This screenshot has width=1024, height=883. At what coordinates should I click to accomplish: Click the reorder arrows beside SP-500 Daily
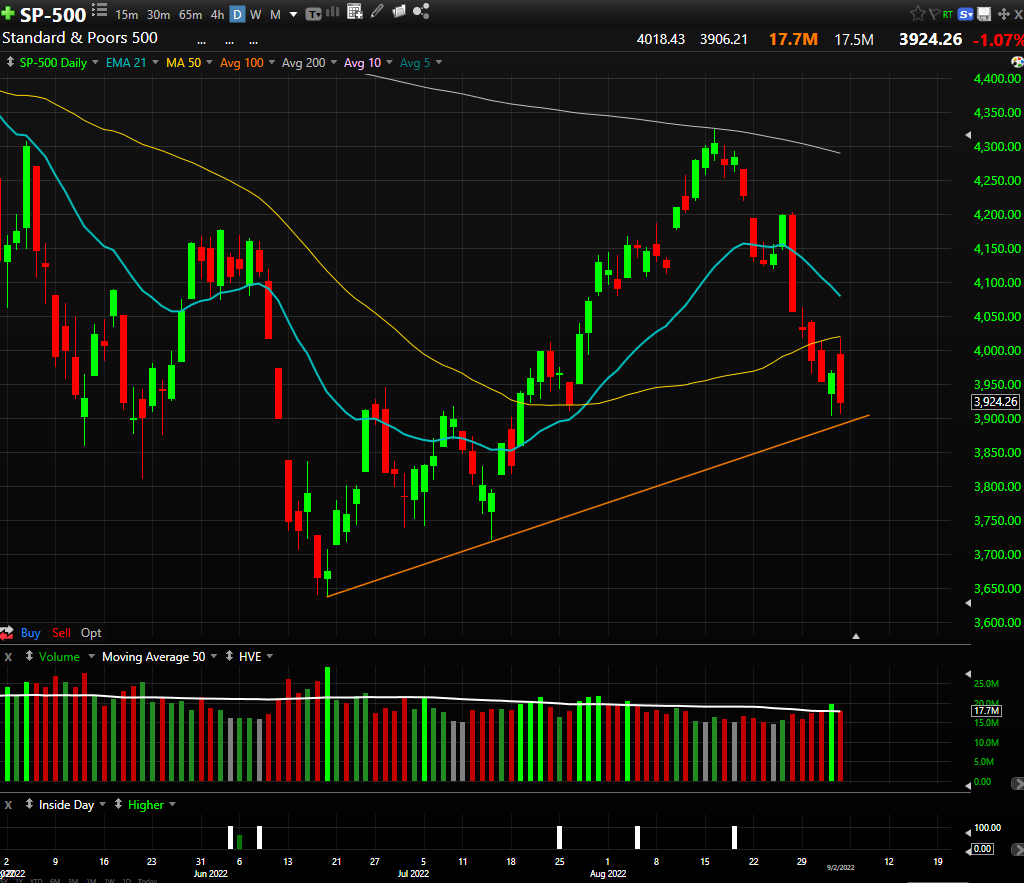(x=10, y=62)
